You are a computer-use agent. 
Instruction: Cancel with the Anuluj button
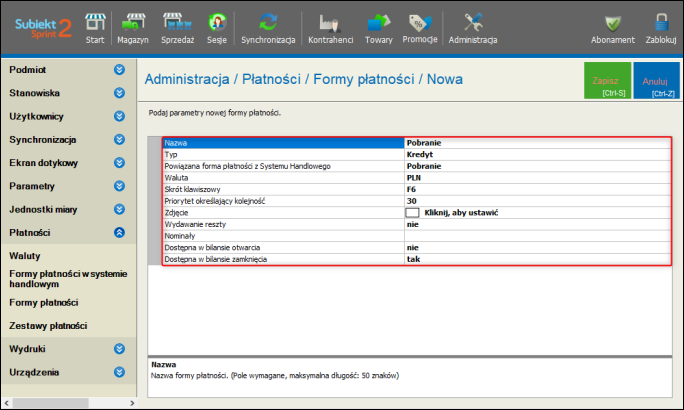(x=655, y=81)
